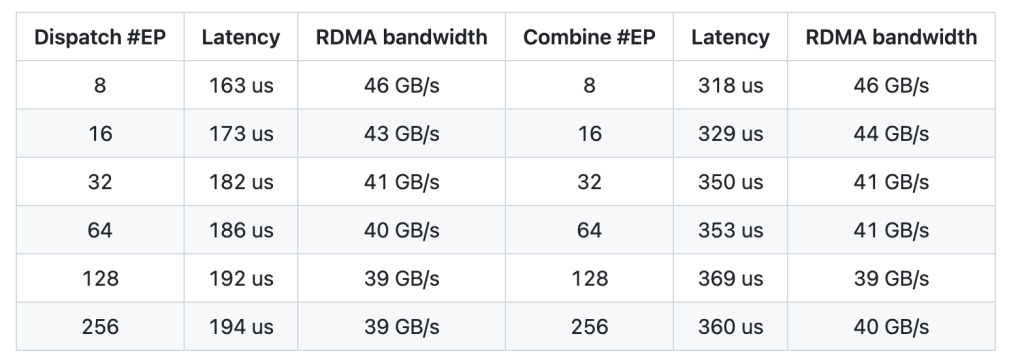Click the 186 us latency cell
The height and width of the screenshot is (364, 1024).
(241, 230)
